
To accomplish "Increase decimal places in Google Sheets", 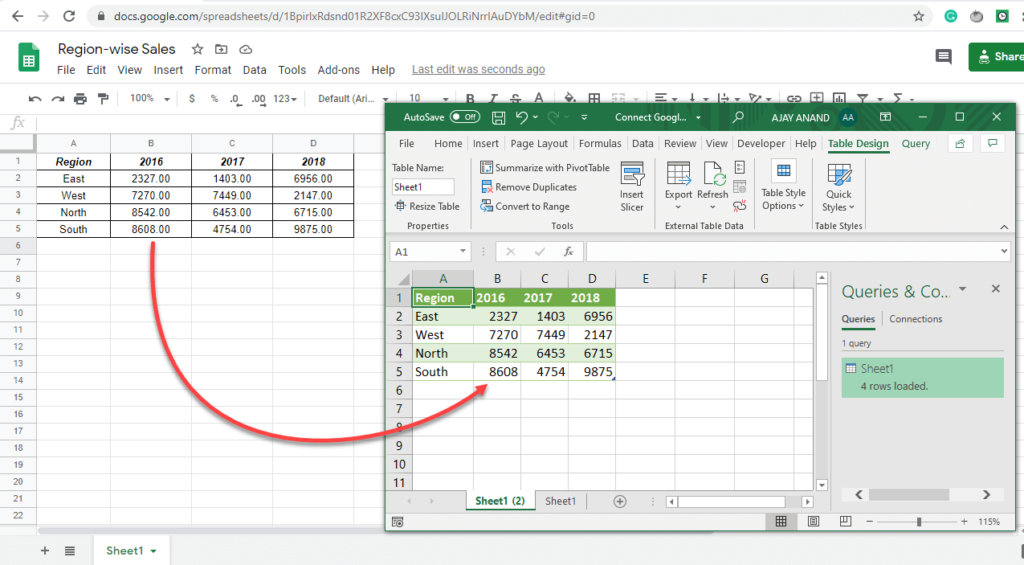I will coord(259,99).
